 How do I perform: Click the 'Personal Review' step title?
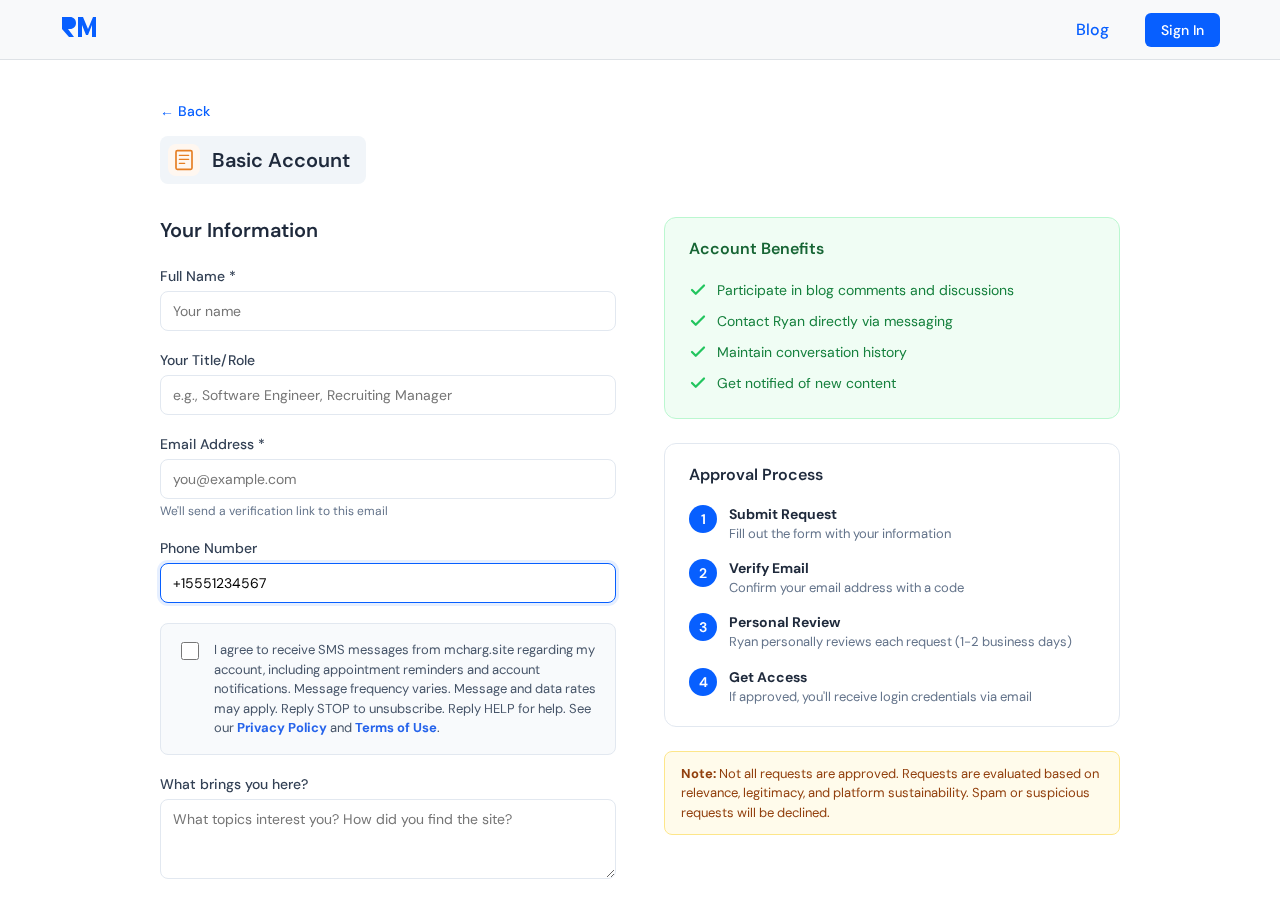click(785, 622)
